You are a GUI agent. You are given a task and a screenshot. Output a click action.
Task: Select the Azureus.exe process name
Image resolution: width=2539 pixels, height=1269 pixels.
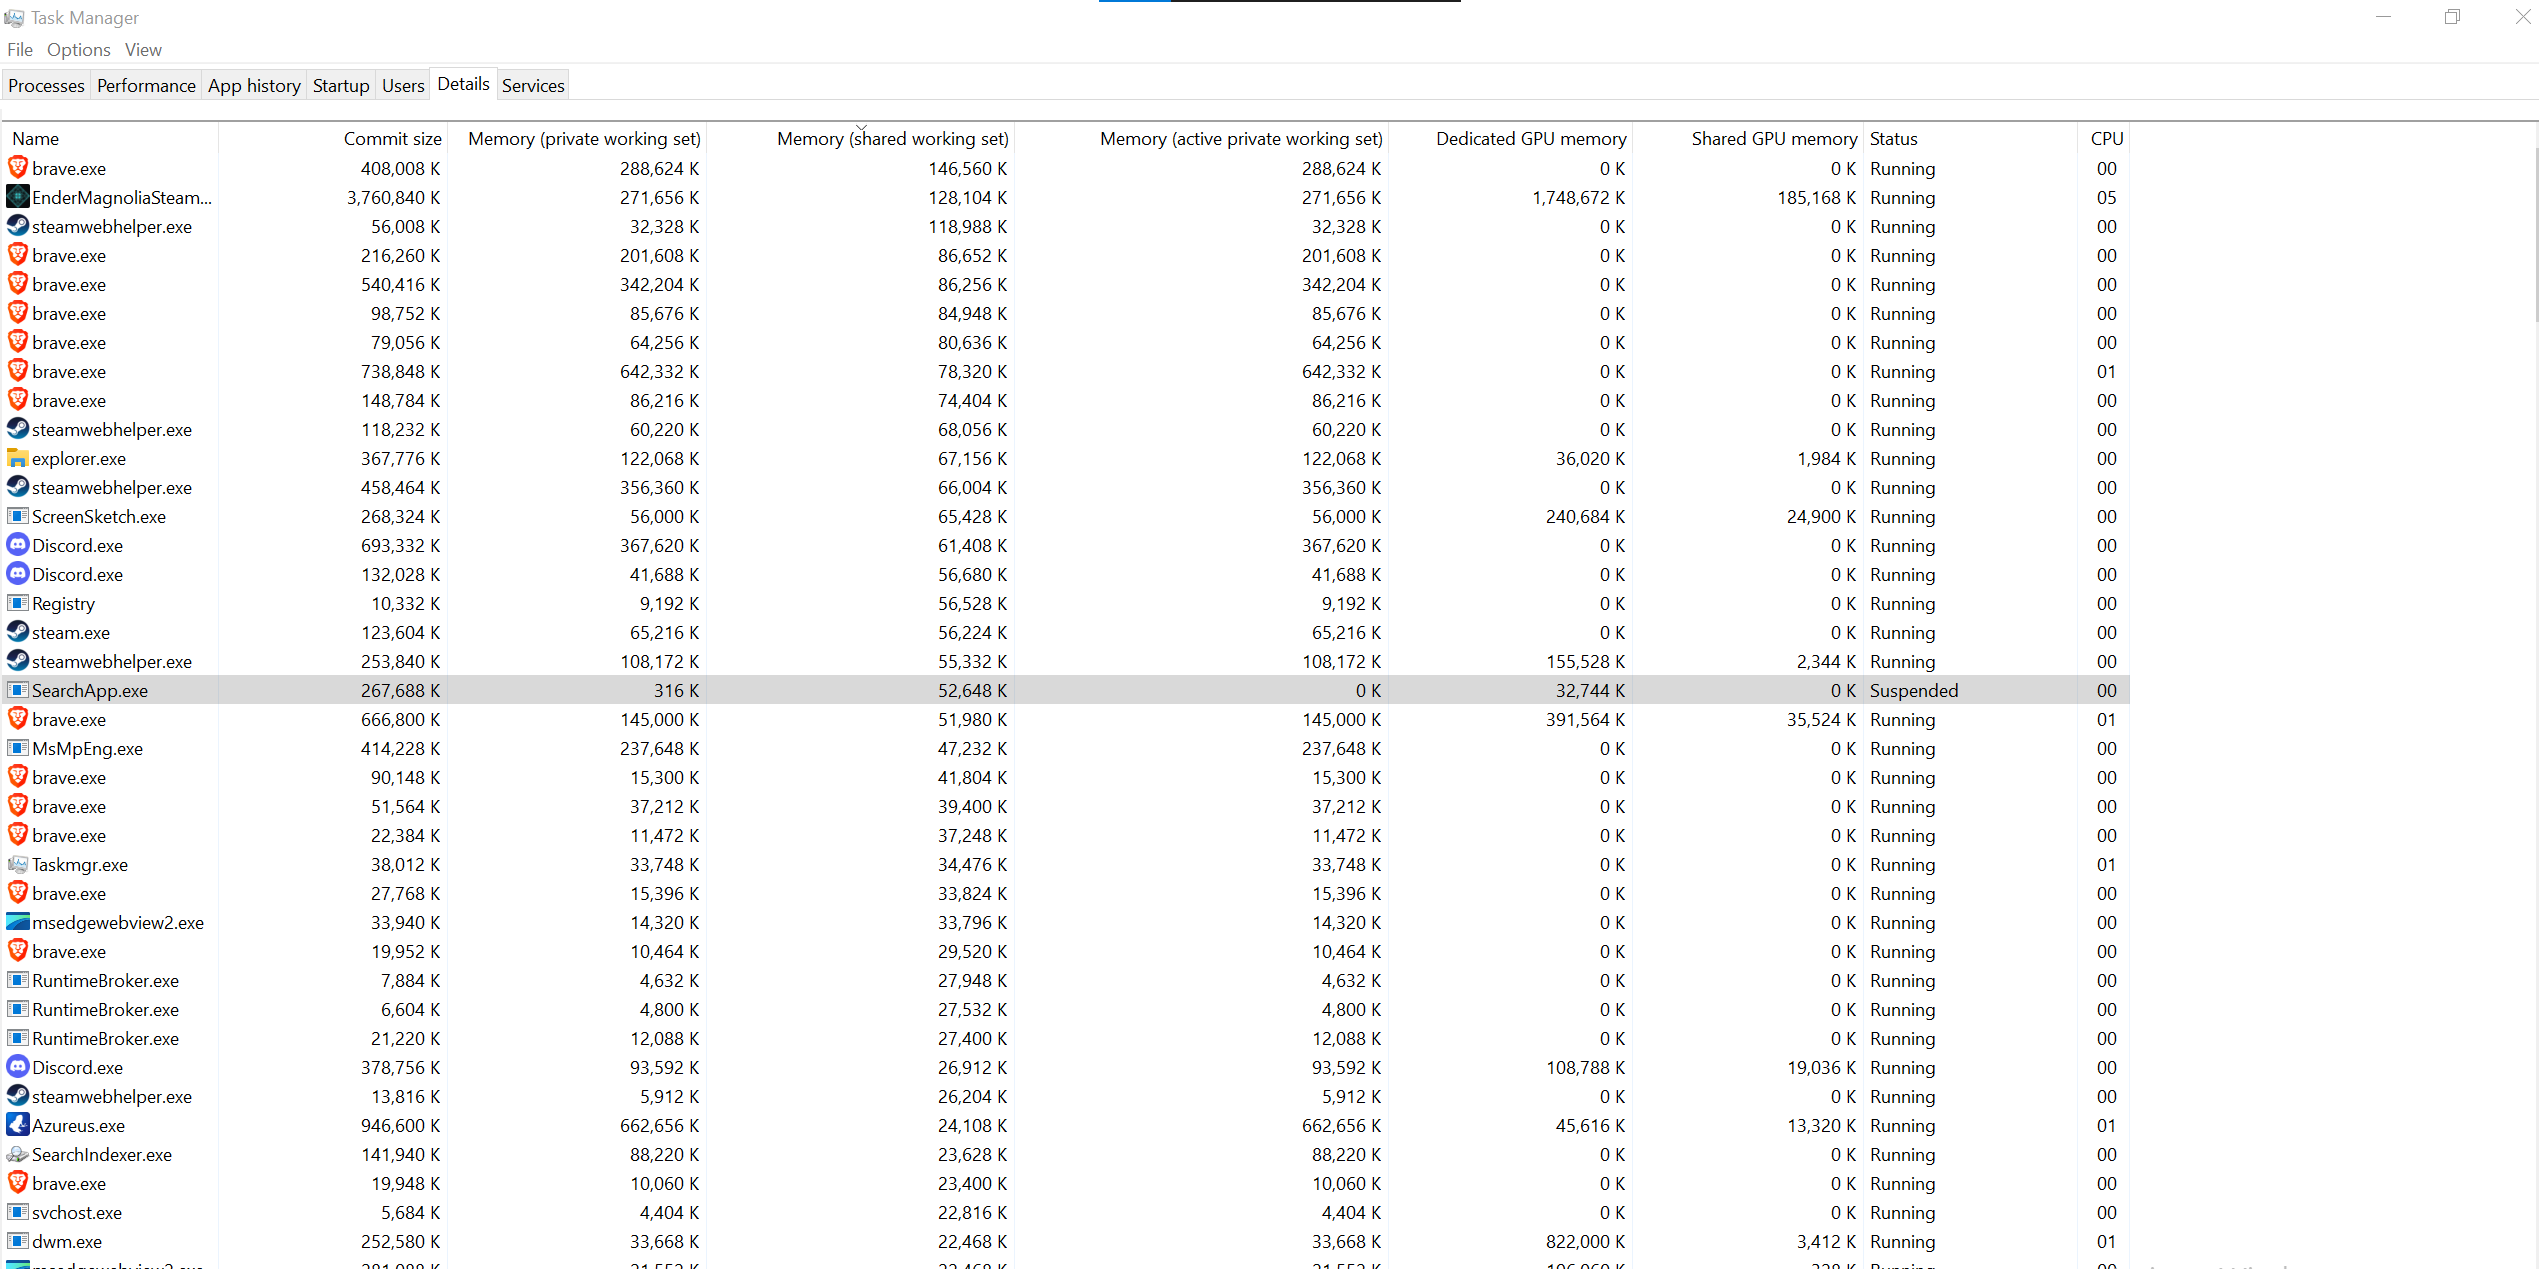point(78,1126)
